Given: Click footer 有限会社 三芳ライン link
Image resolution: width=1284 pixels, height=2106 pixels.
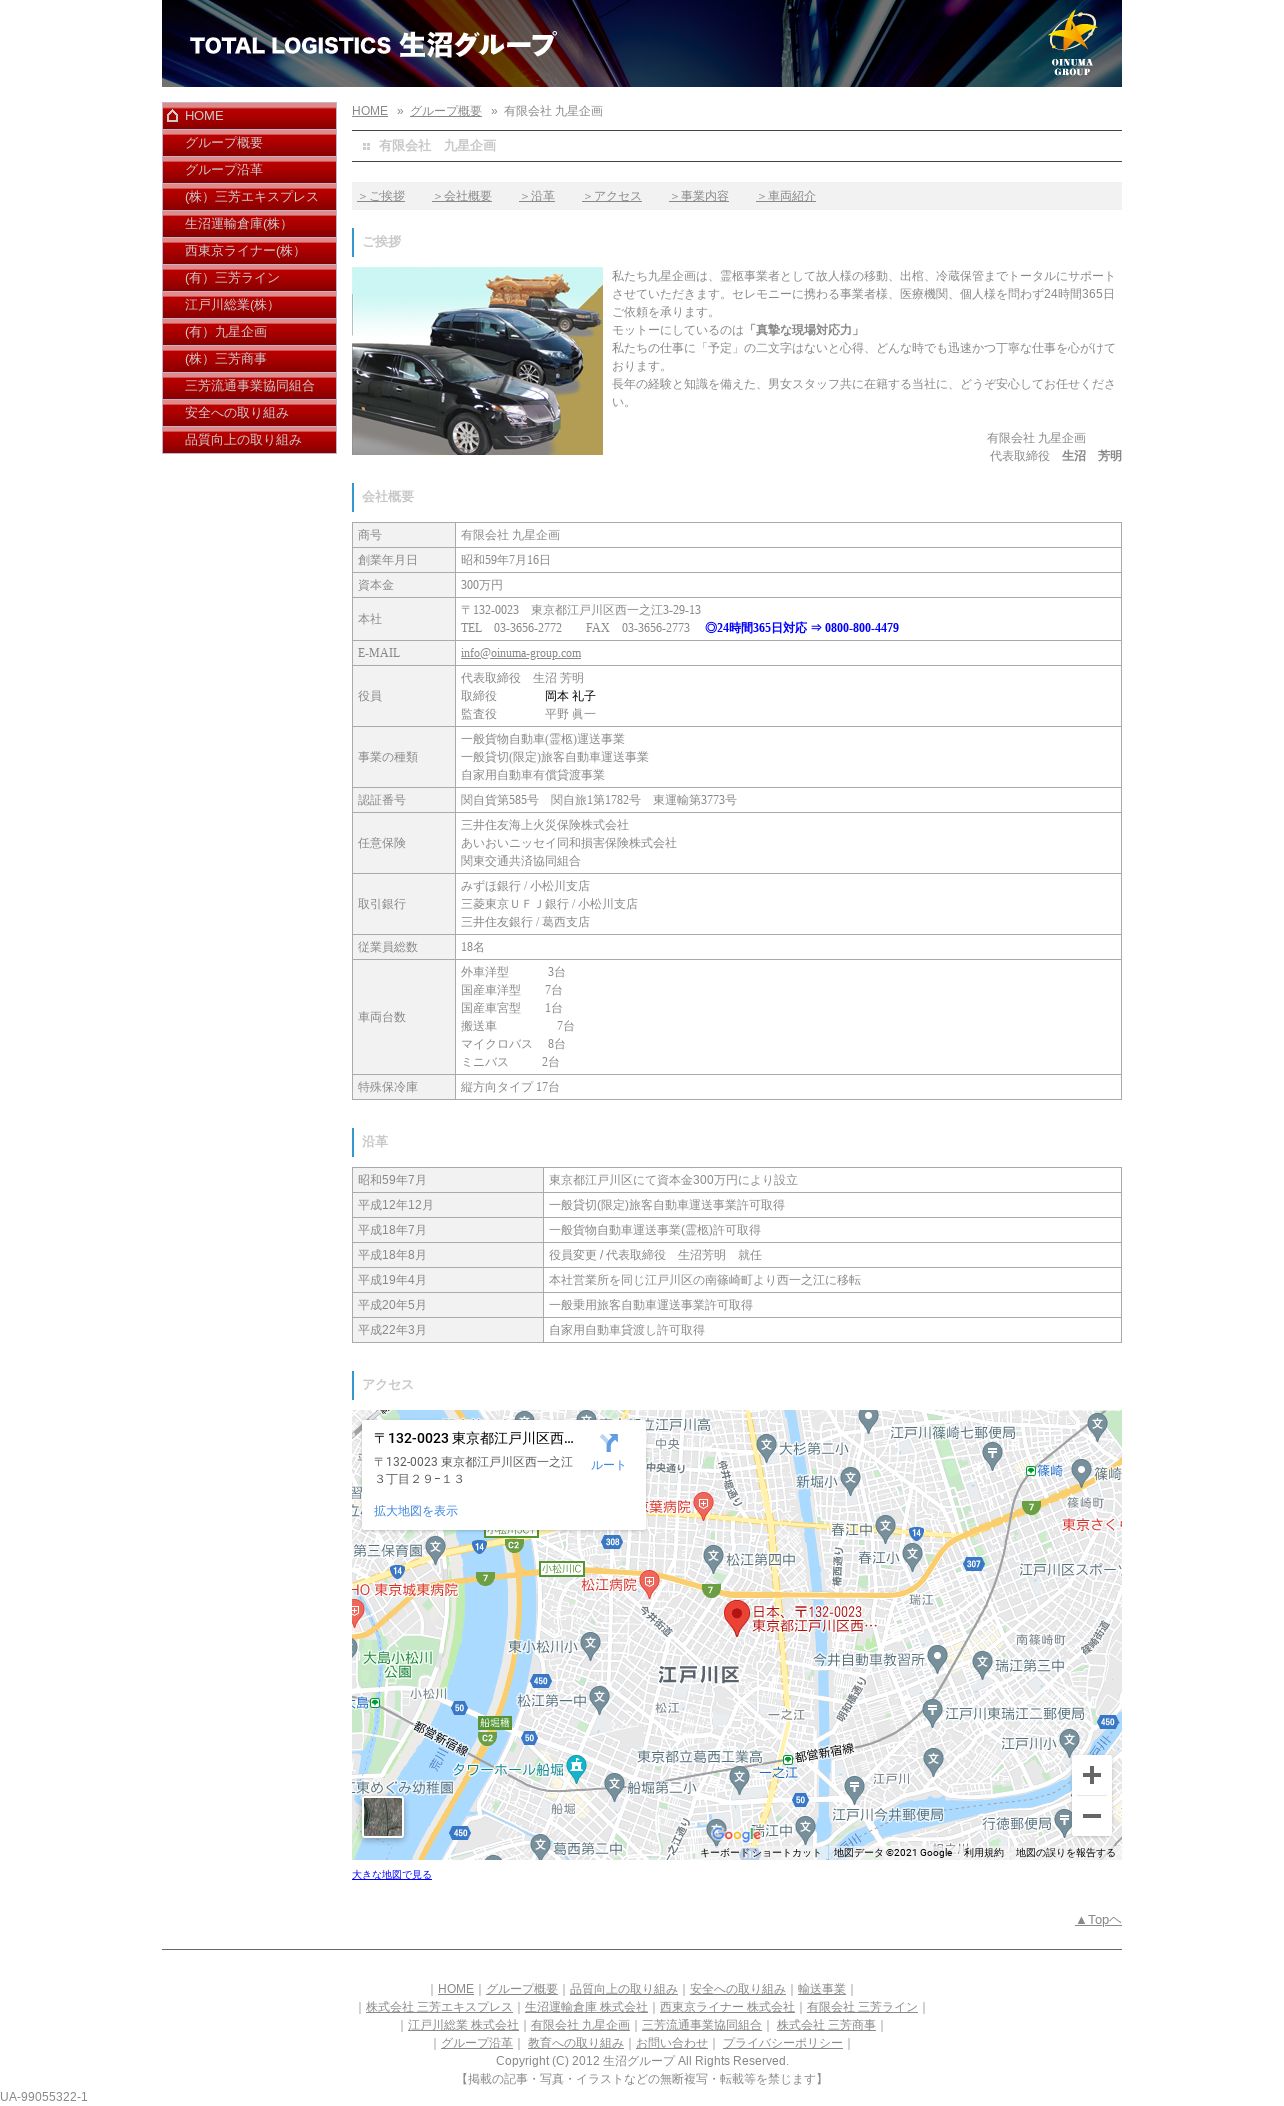Looking at the screenshot, I should tap(862, 2007).
